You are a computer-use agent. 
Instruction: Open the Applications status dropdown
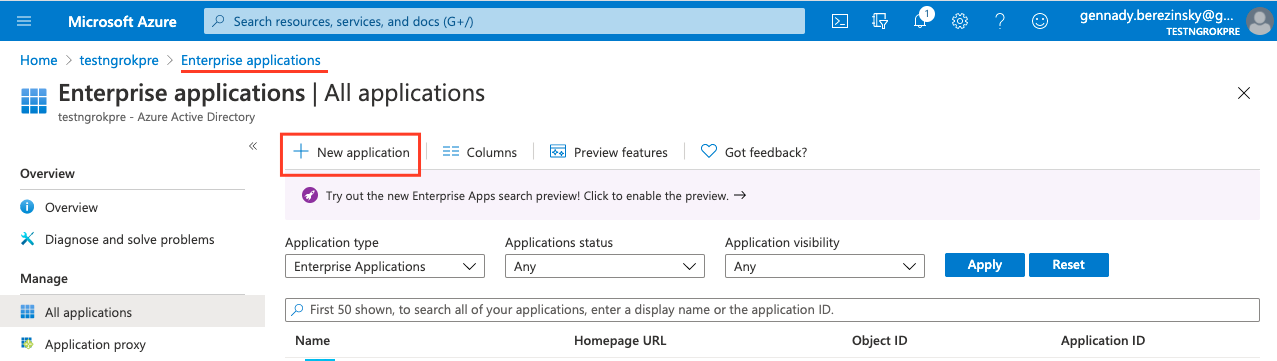(605, 267)
